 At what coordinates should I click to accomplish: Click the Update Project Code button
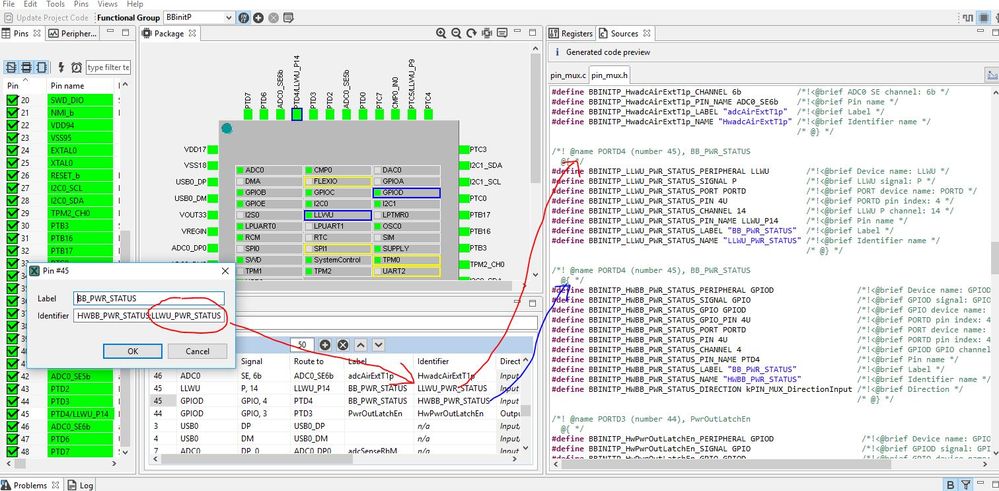pos(46,18)
